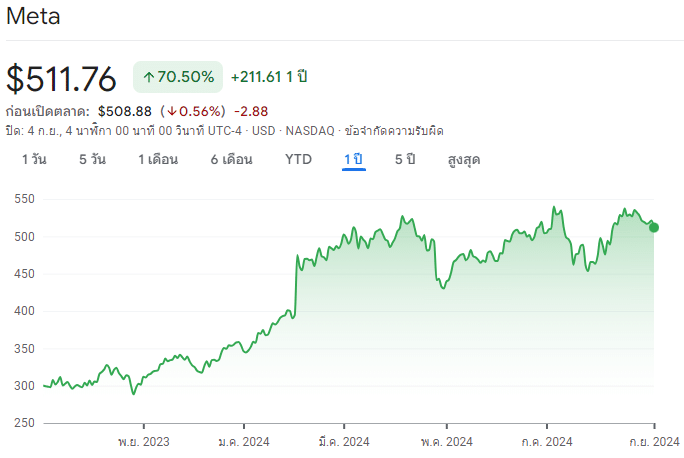Click the 300 y-axis label
Screen dimensions: 684x458
pyautogui.click(x=24, y=386)
